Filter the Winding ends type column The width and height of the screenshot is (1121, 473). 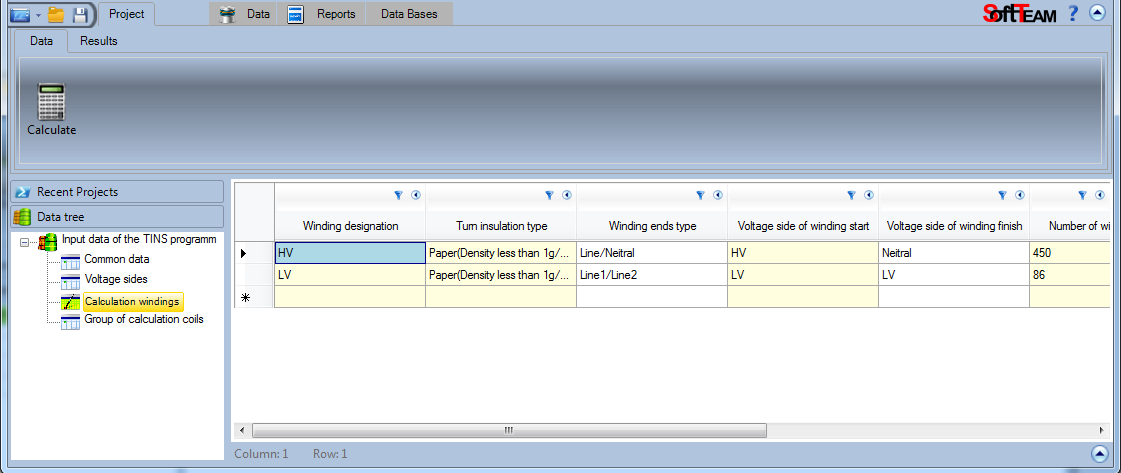coord(701,194)
